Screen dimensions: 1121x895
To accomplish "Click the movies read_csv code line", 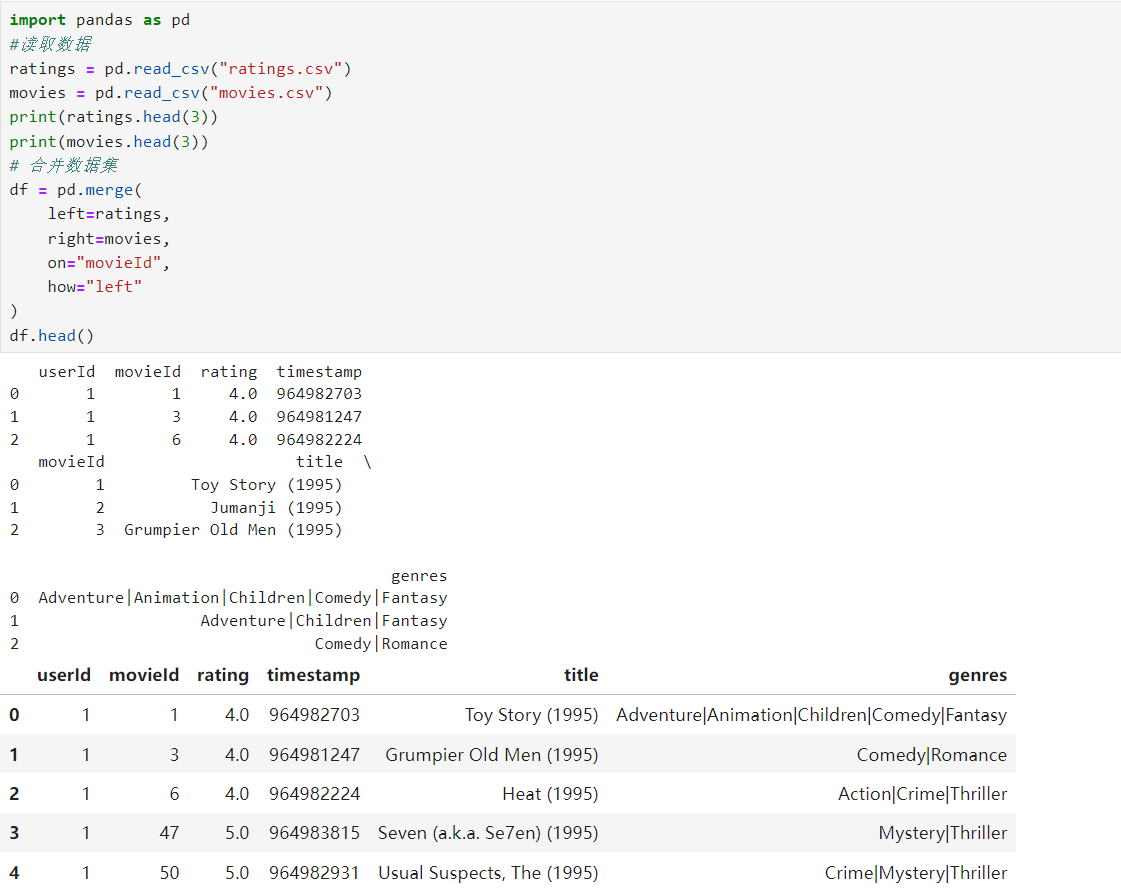I will tap(171, 93).
